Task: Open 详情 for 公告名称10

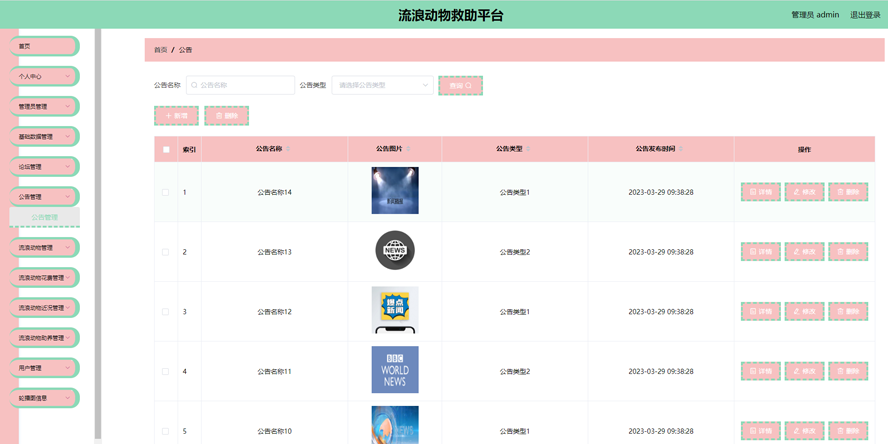Action: click(x=761, y=431)
